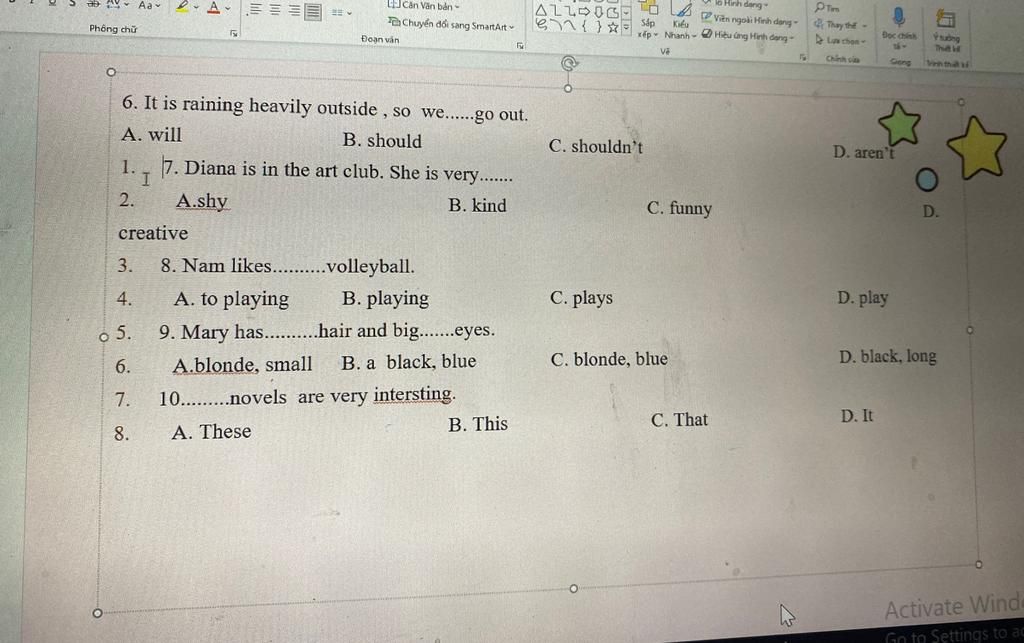Click misspelled word 'intersting'

(413, 394)
